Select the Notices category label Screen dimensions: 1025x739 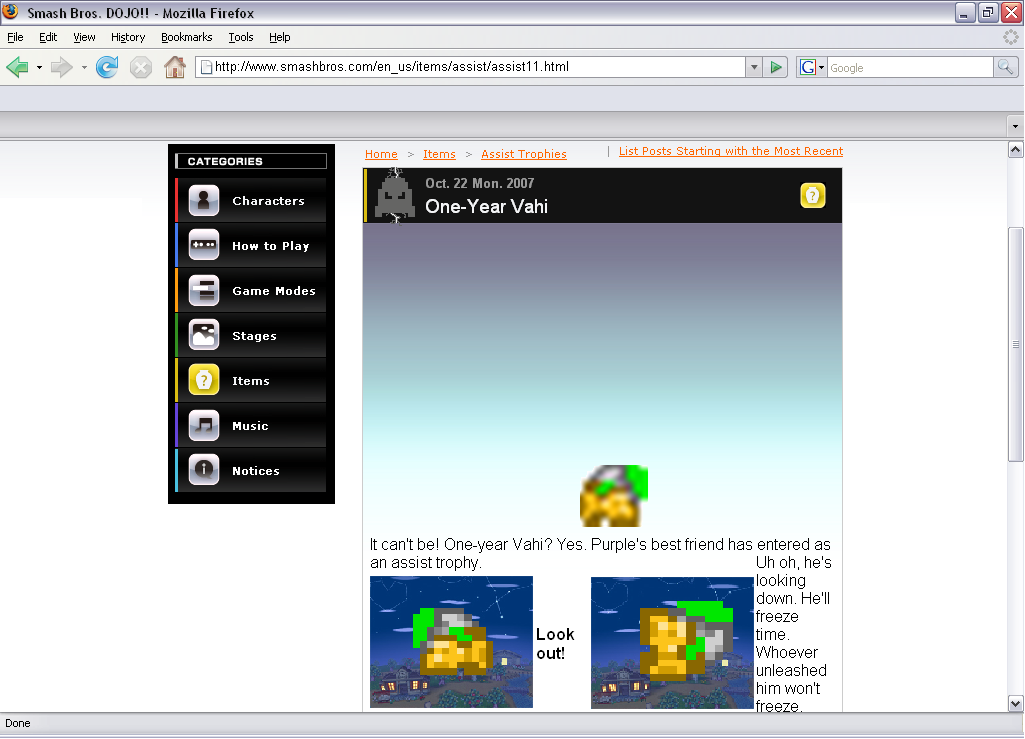(256, 471)
